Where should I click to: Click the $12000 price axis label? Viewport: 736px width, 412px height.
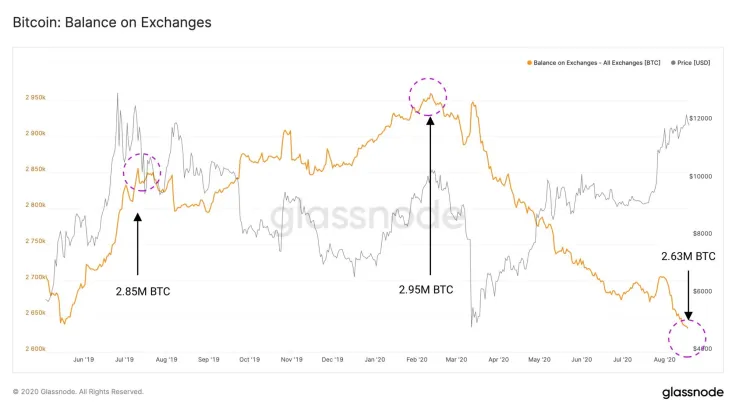pos(700,119)
